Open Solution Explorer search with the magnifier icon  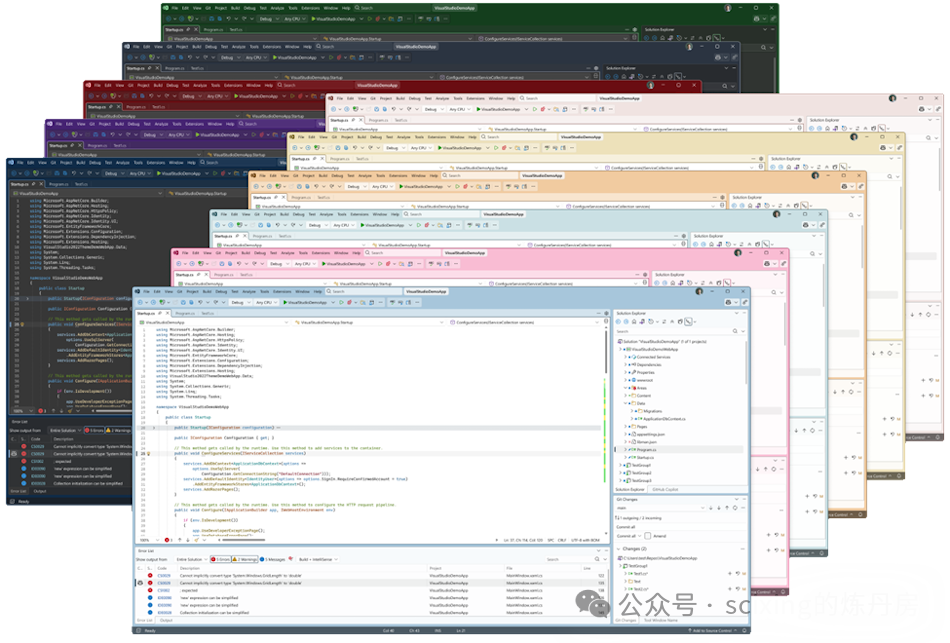click(733, 331)
